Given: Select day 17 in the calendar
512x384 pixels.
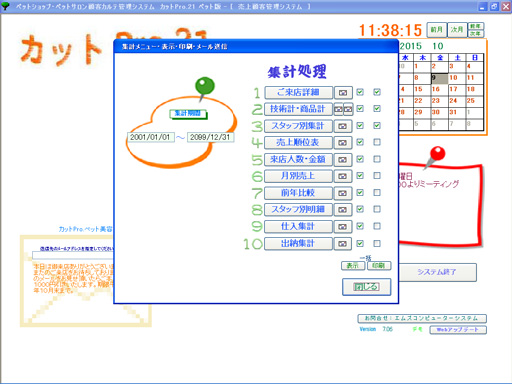Looking at the screenshot, I should pos(453,89).
